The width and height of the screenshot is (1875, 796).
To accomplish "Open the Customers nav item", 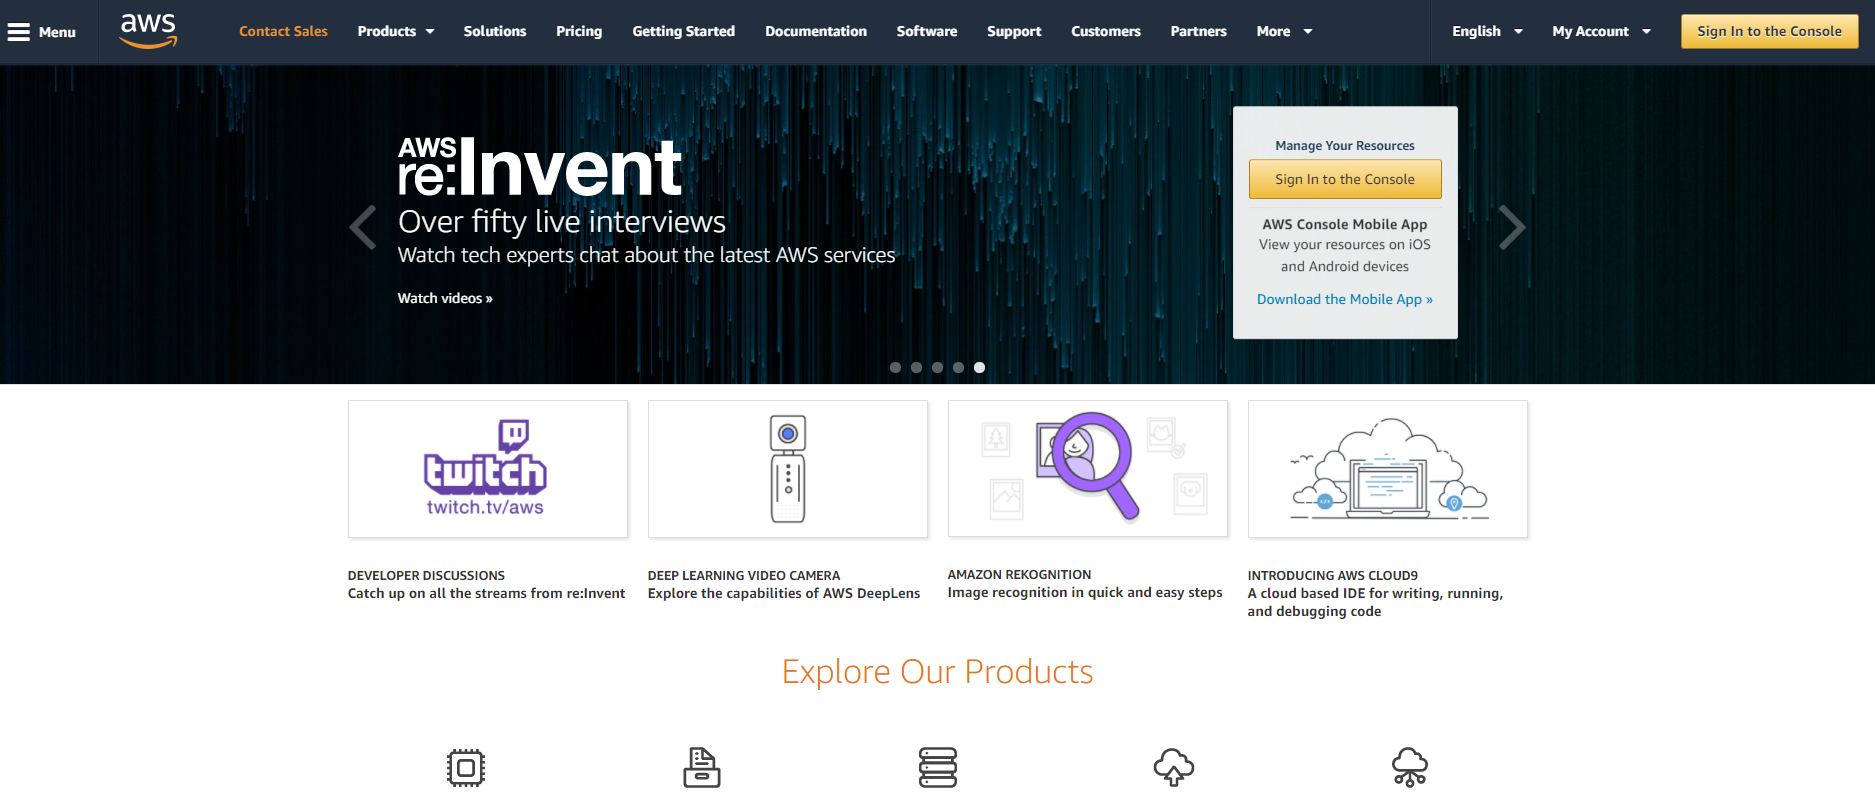I will tap(1106, 31).
